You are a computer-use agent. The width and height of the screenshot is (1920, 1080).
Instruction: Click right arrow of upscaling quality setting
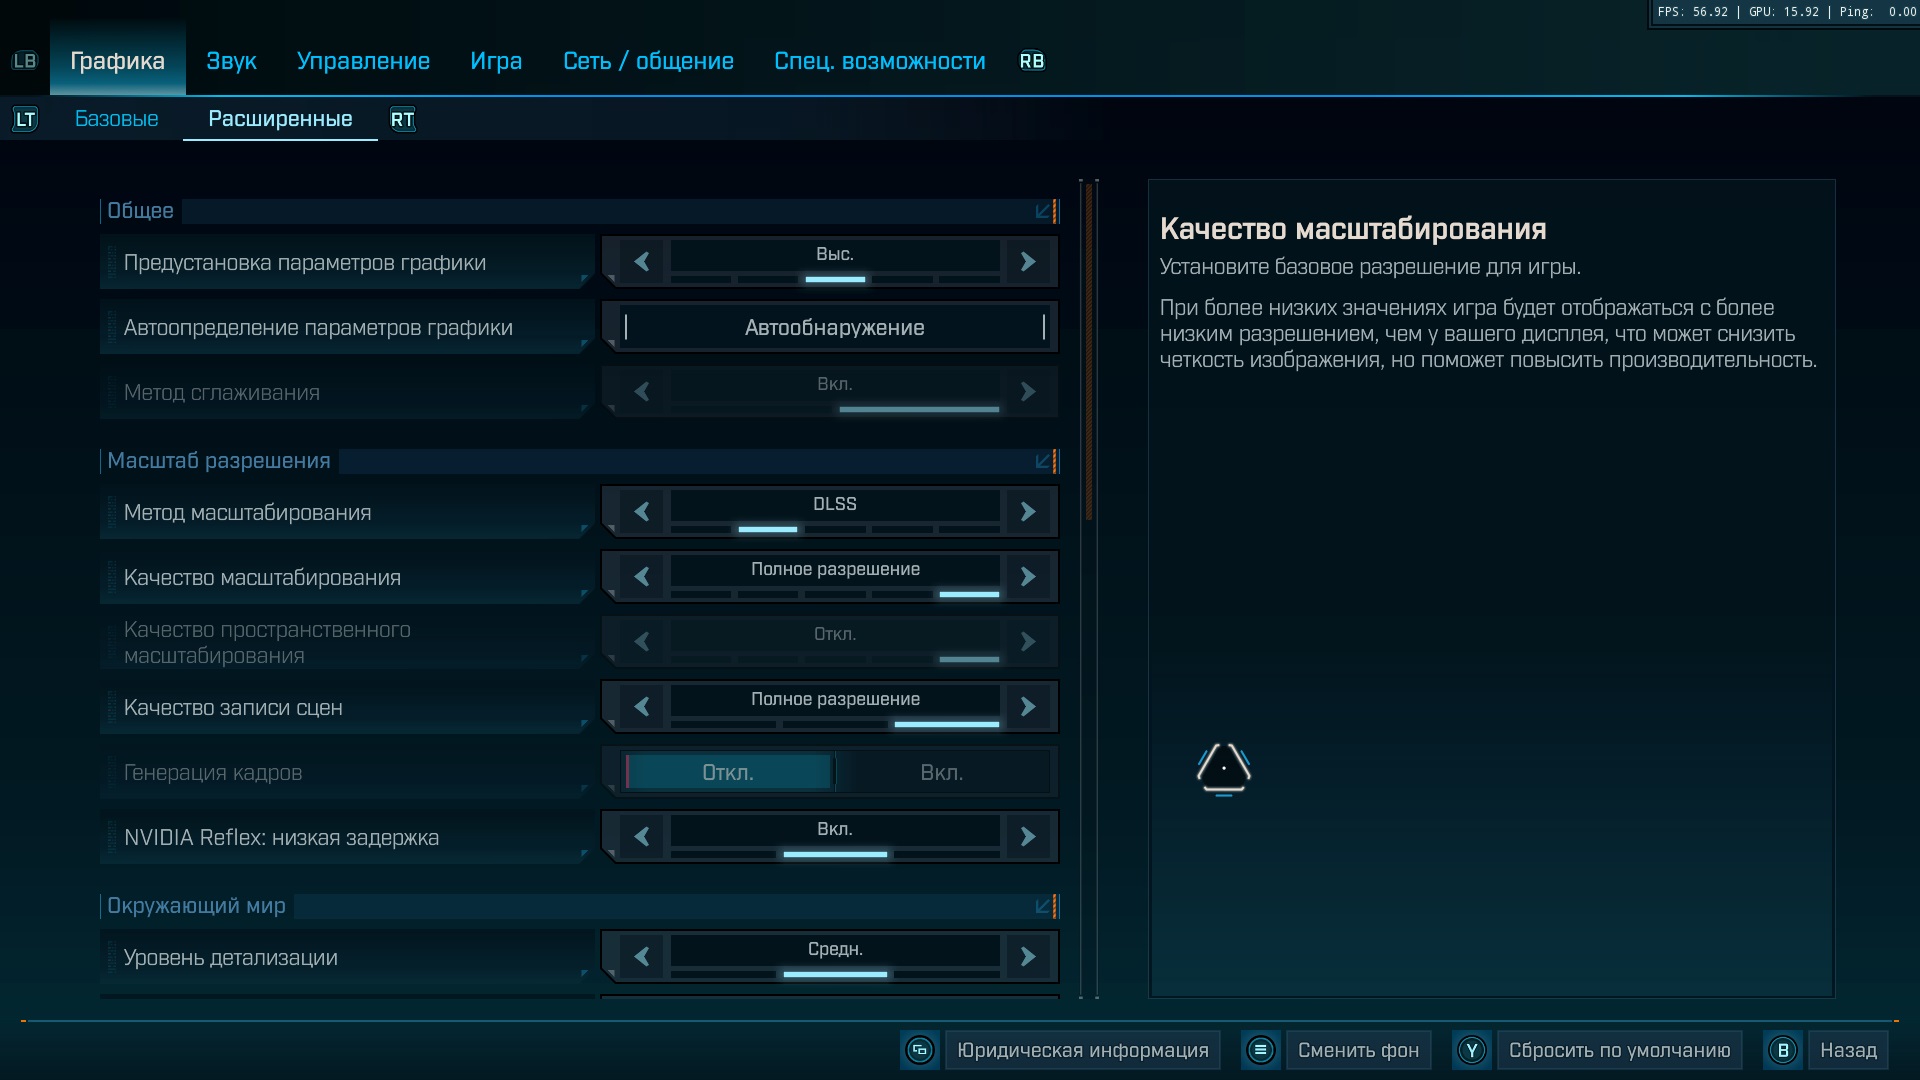[x=1027, y=577]
